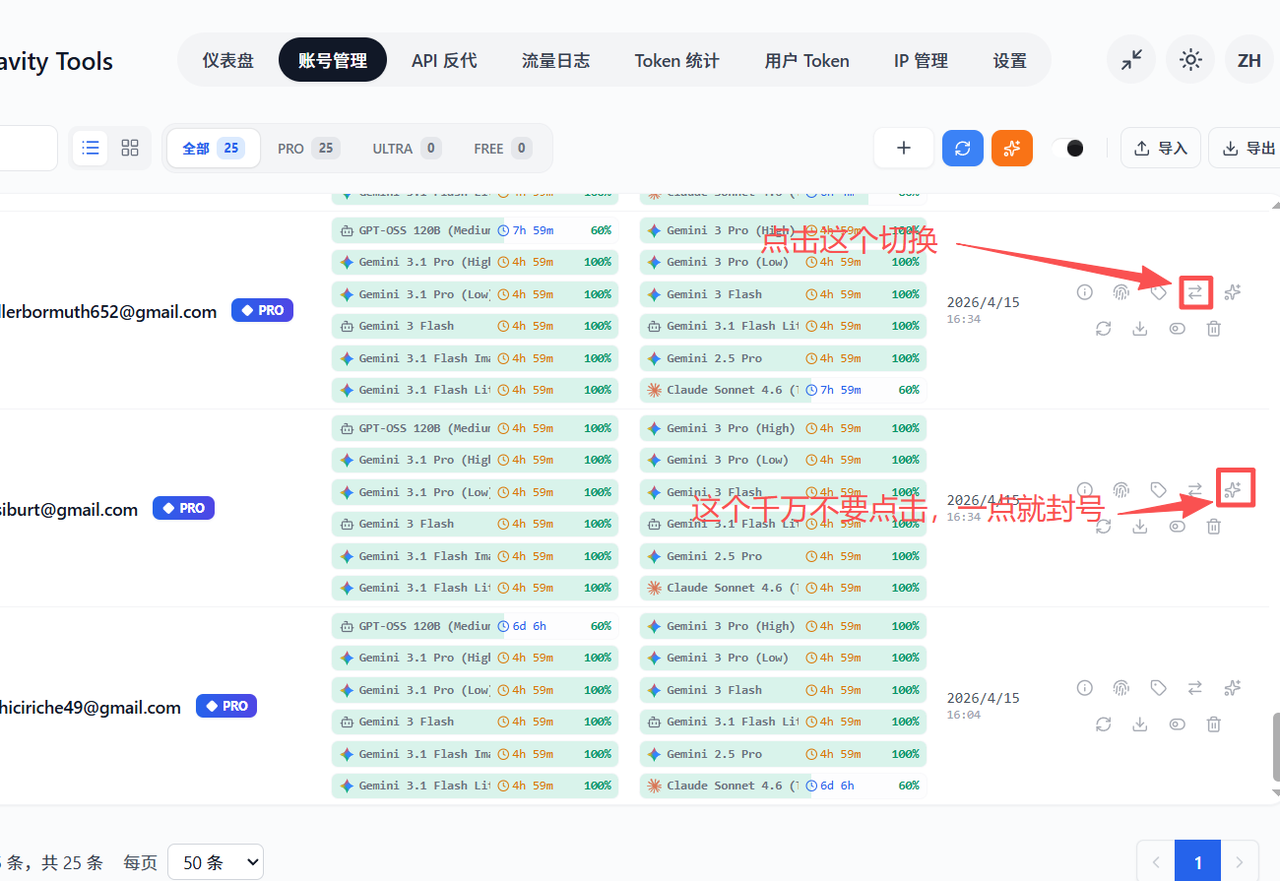
Task: Click fingerprint icon in hiciriche49 row
Action: pos(1121,688)
